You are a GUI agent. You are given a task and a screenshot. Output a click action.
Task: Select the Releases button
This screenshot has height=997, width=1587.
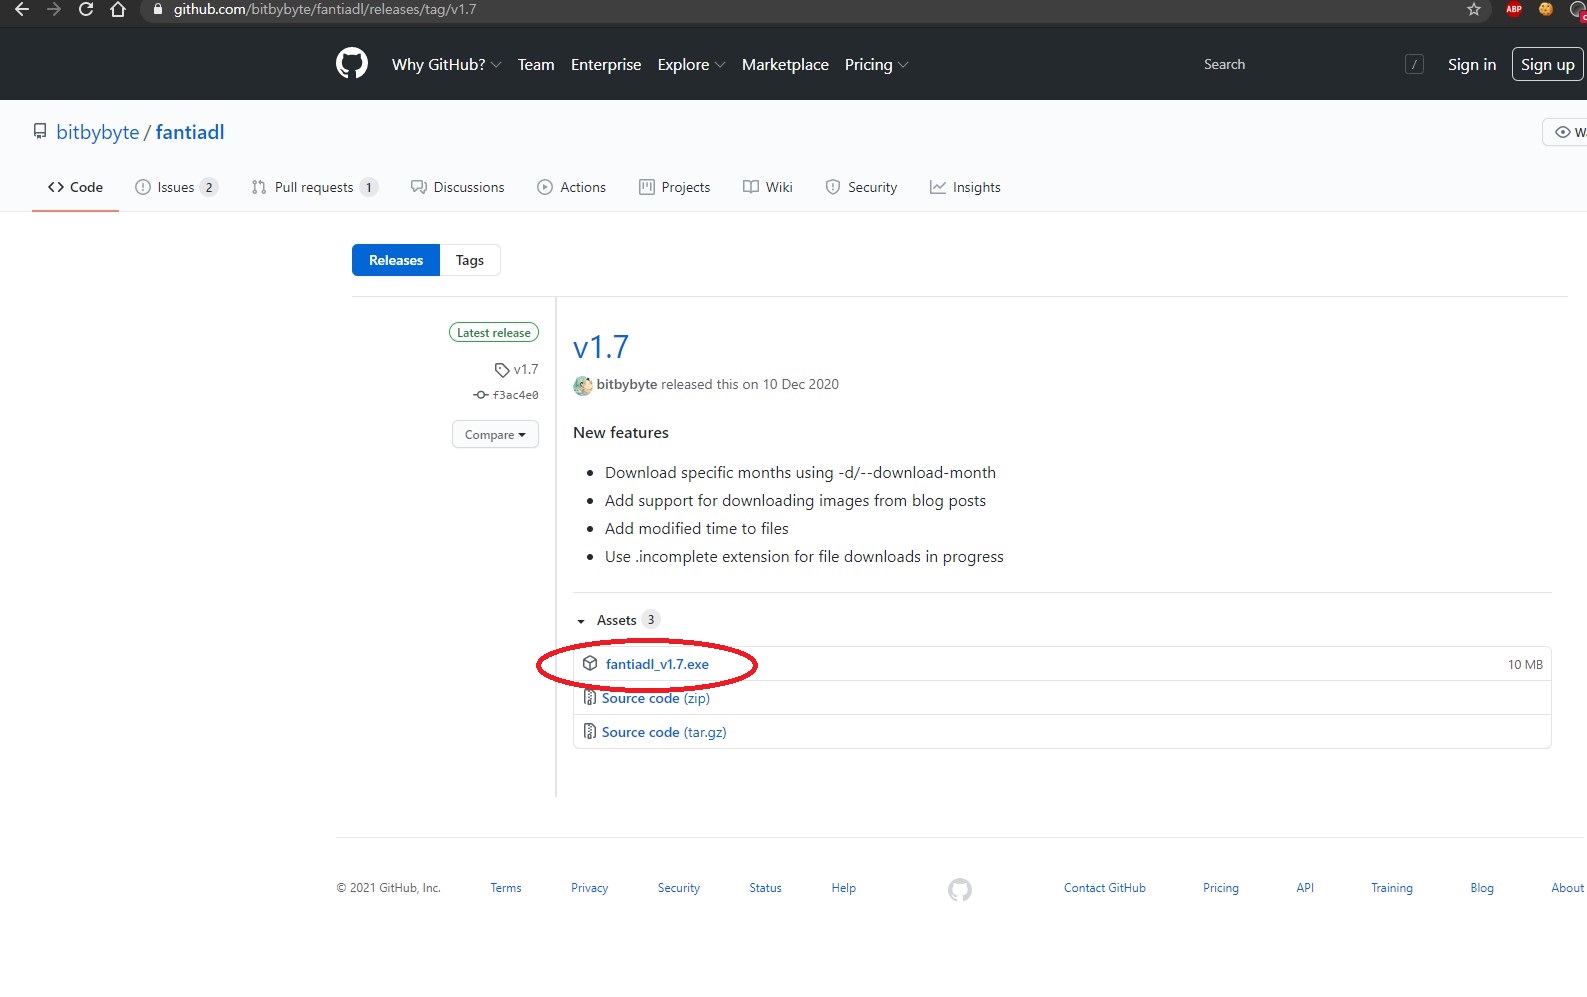point(396,260)
